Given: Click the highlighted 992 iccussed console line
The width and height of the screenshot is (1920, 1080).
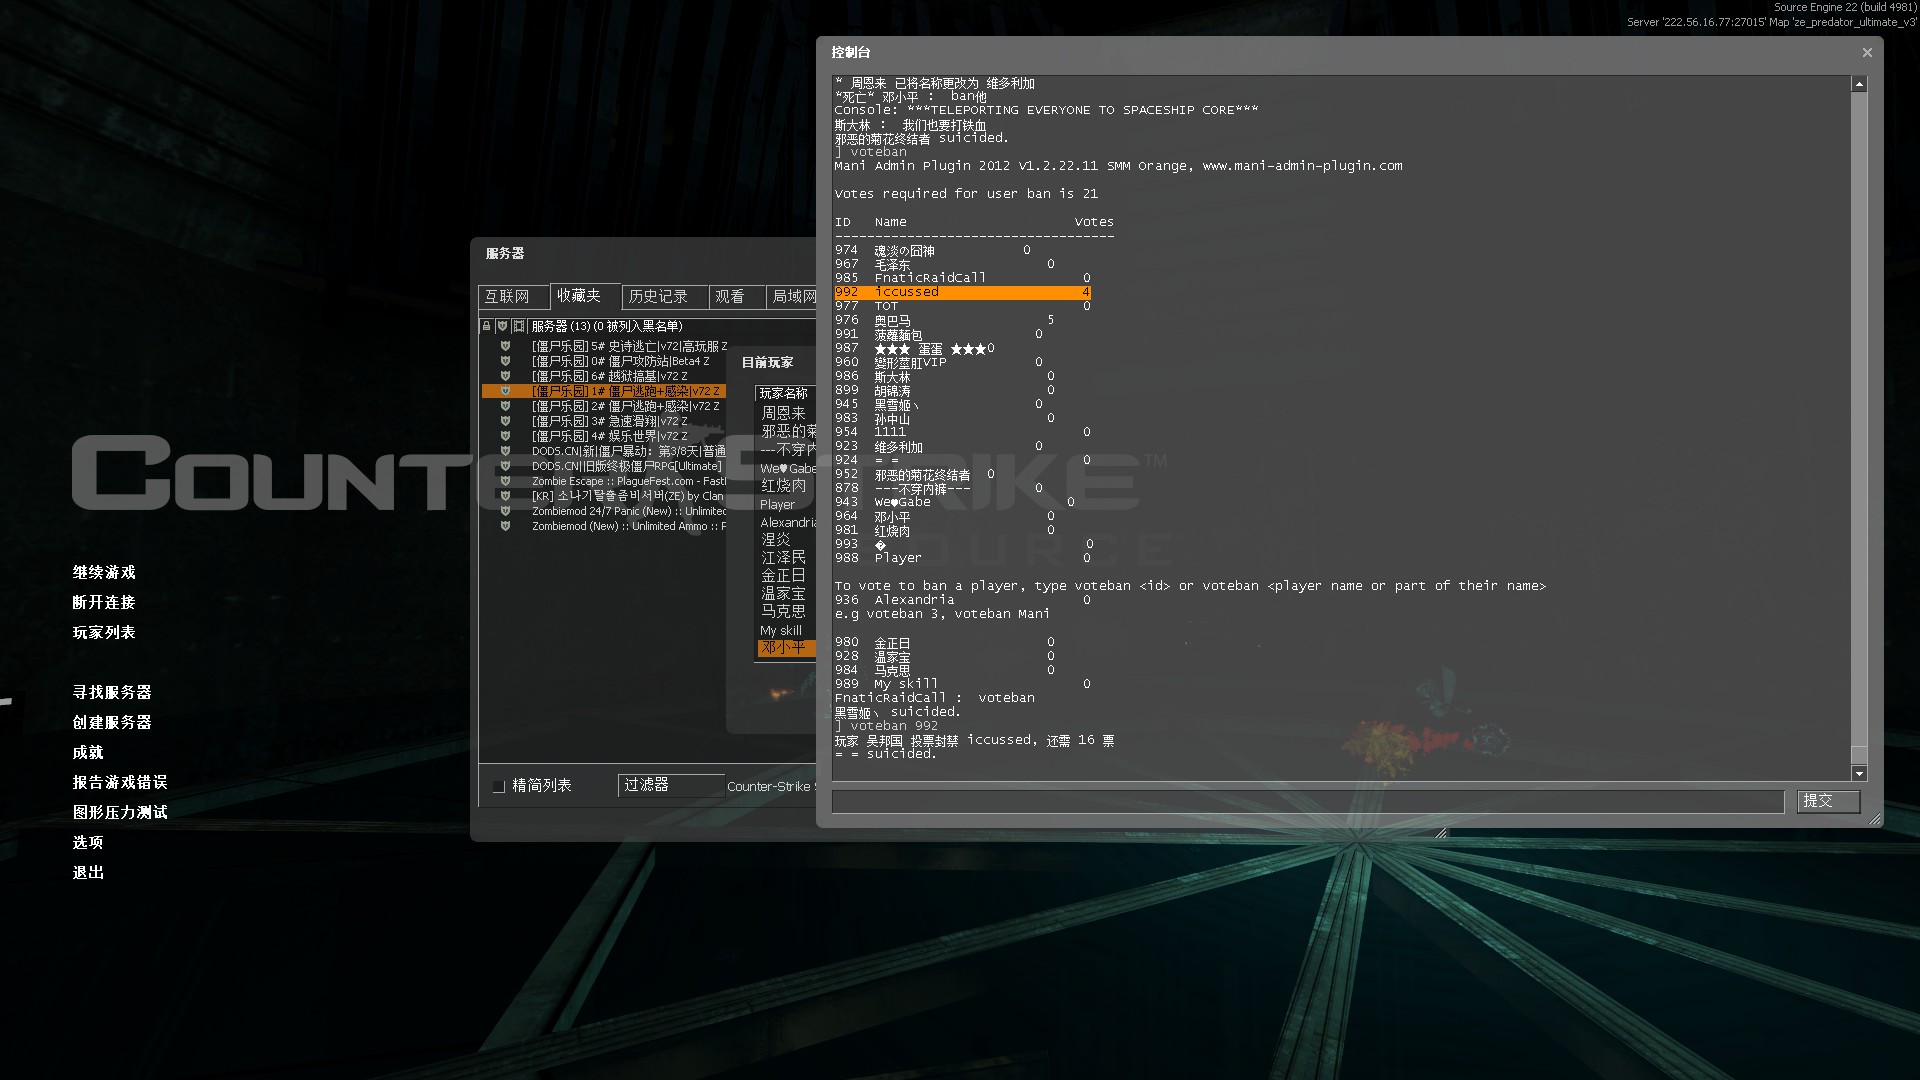Looking at the screenshot, I should 962,292.
